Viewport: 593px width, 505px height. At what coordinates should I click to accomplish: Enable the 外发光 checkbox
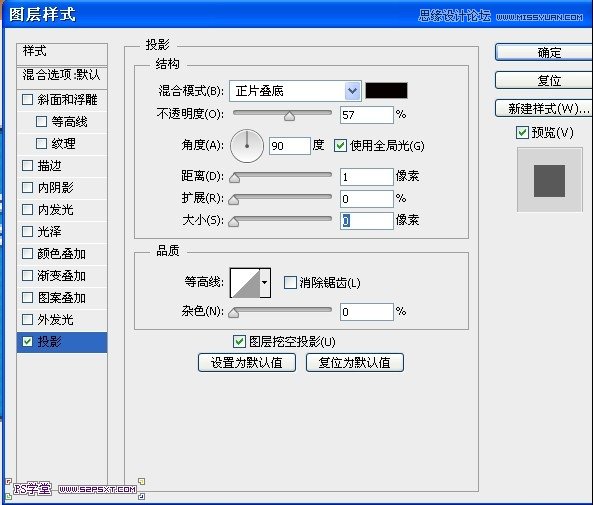point(27,319)
